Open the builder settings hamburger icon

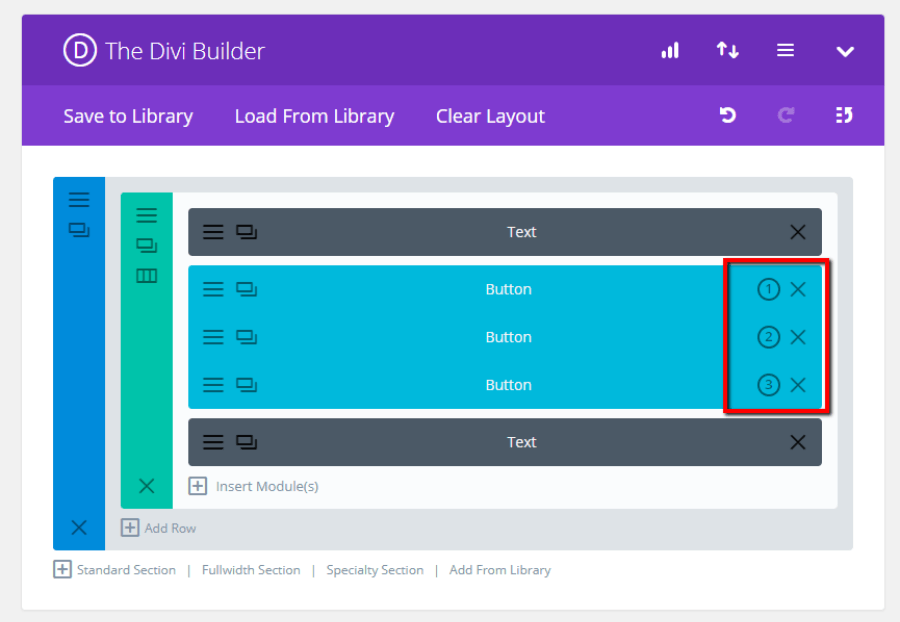coord(785,50)
